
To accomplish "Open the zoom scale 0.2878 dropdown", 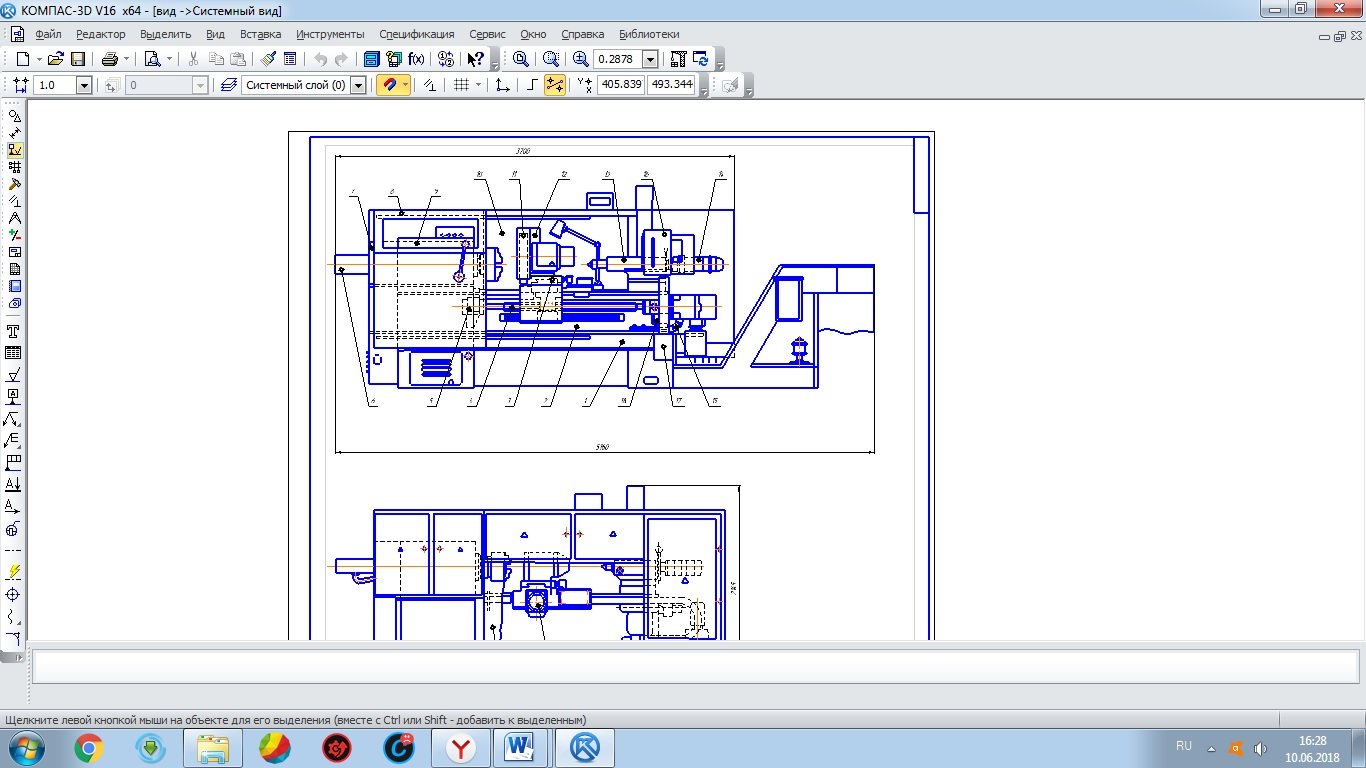I will pyautogui.click(x=650, y=59).
